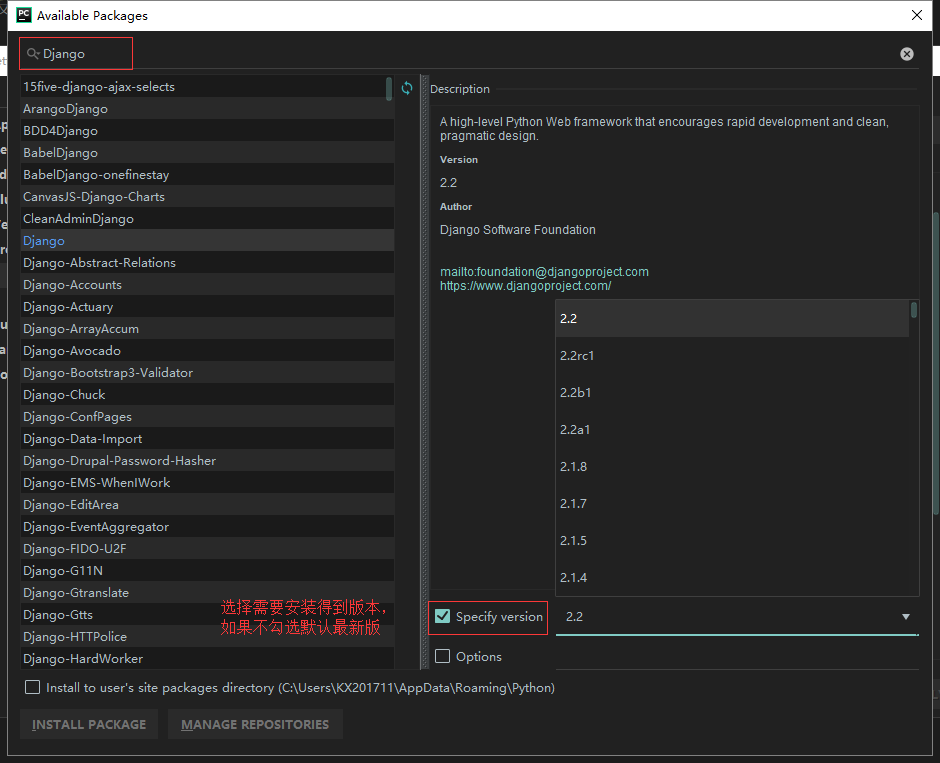Pick version 2.1.4 from the list
This screenshot has height=763, width=940.
[732, 578]
